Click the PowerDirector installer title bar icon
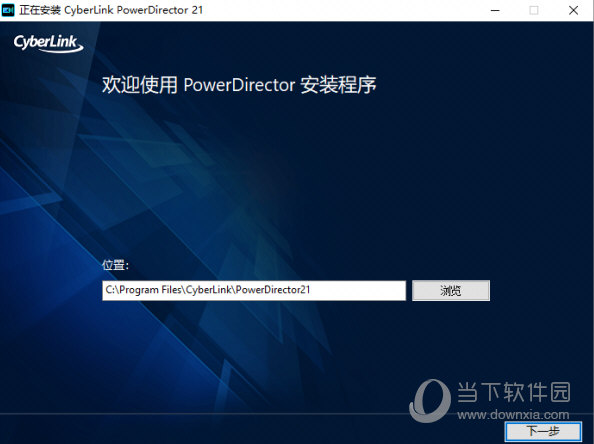The height and width of the screenshot is (444, 594). click(x=8, y=10)
